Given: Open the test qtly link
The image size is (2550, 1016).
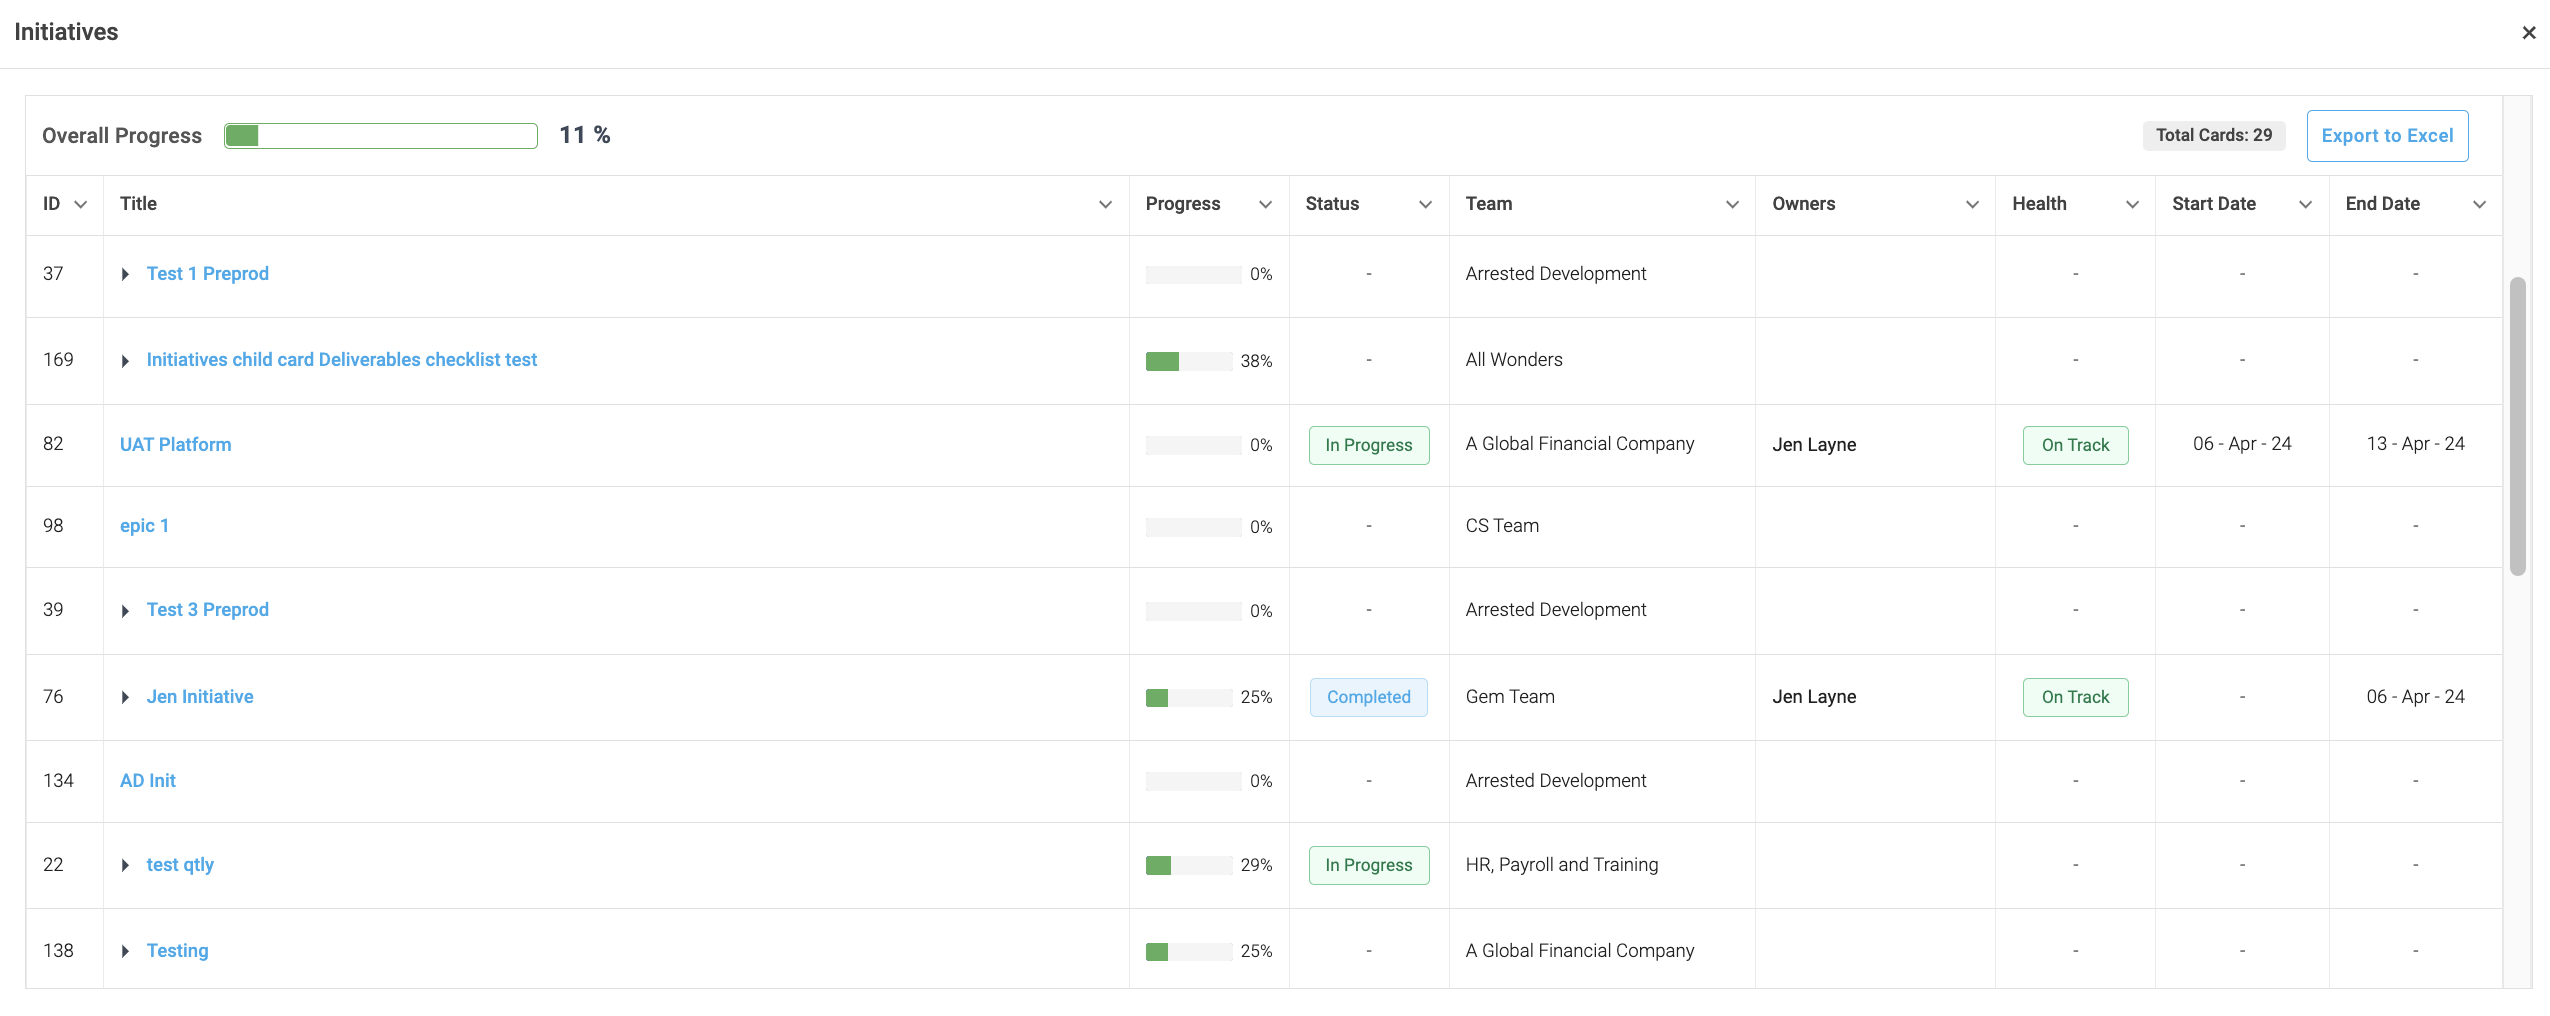Looking at the screenshot, I should 180,865.
